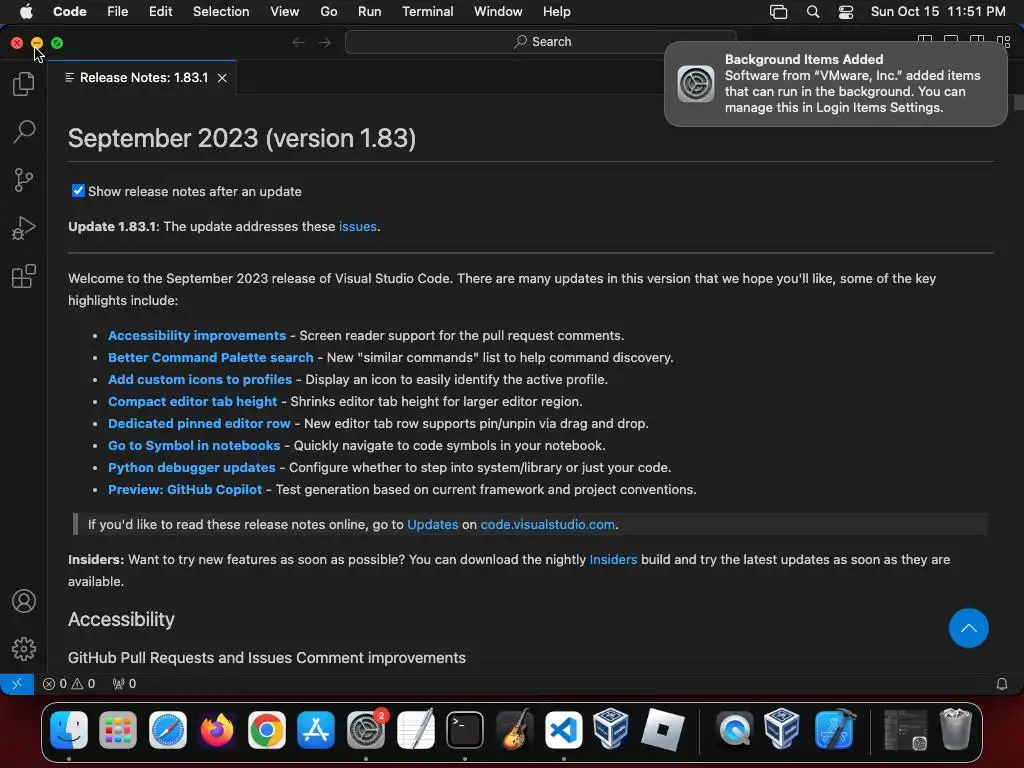The height and width of the screenshot is (768, 1024).
Task: Open the Go menu
Action: (x=328, y=12)
